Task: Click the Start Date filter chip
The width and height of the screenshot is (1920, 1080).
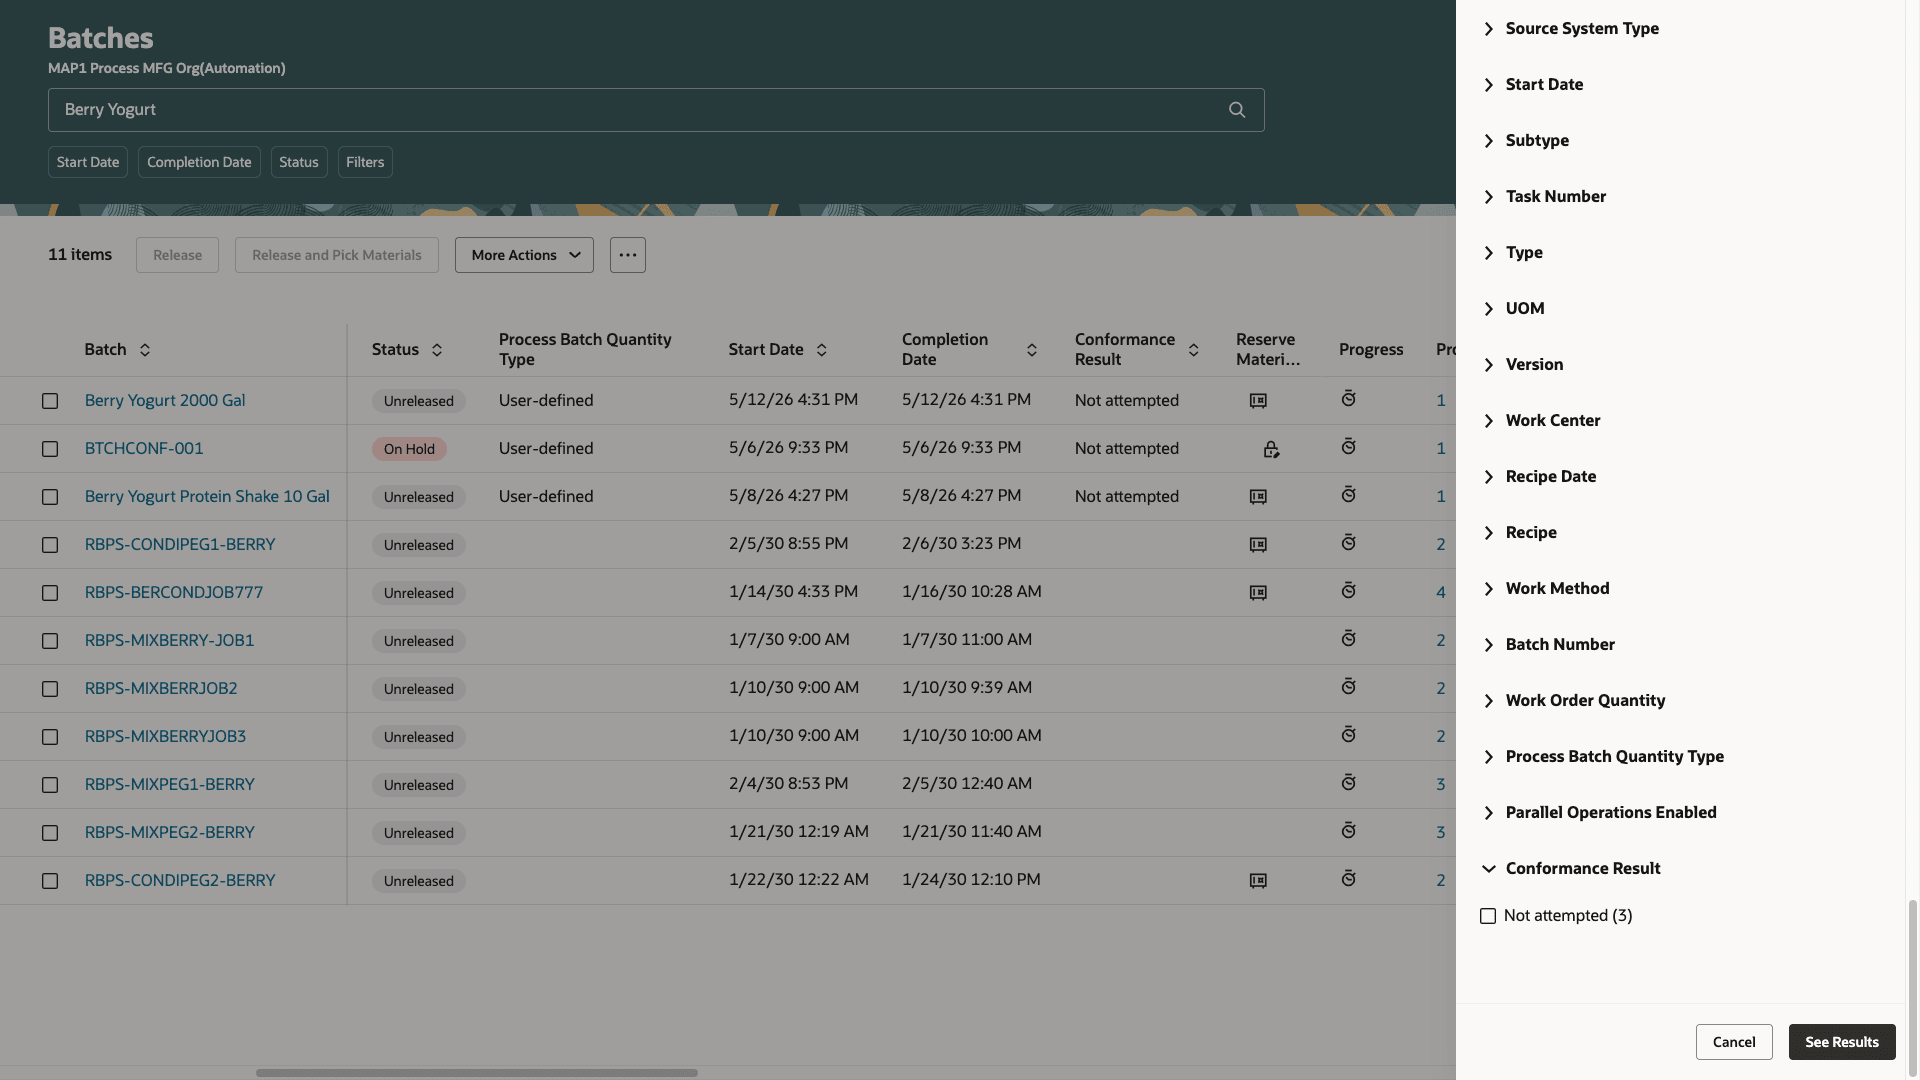Action: (x=88, y=162)
